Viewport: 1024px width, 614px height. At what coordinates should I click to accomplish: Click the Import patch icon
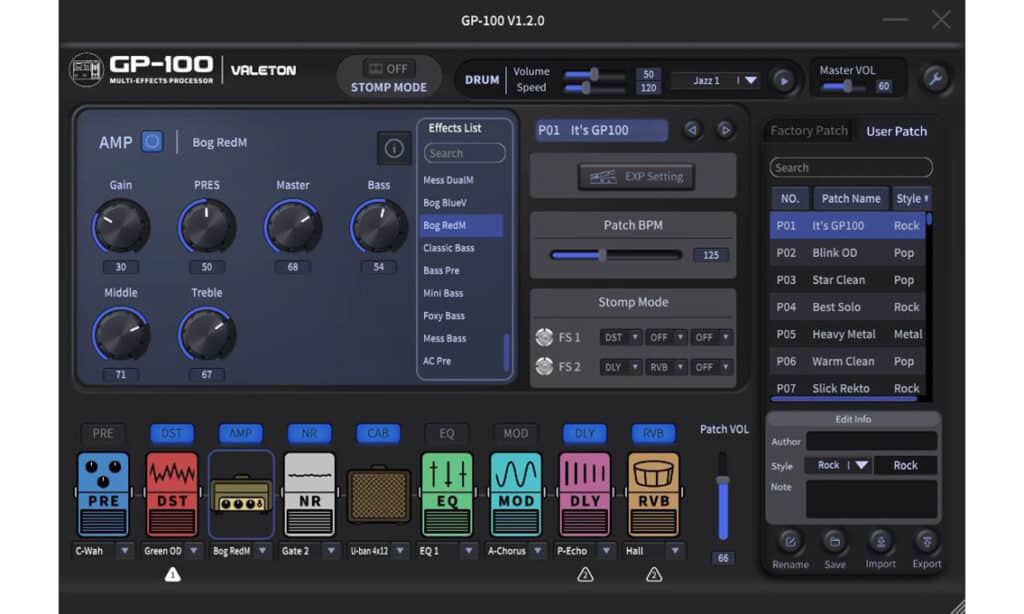(x=880, y=541)
